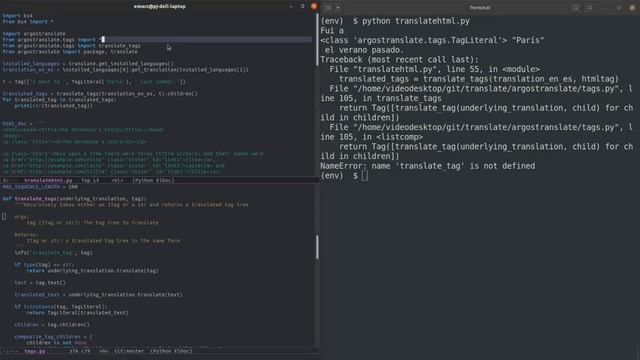
Task: Click the 'import bs4' line in Emacs
Action: (x=18, y=16)
